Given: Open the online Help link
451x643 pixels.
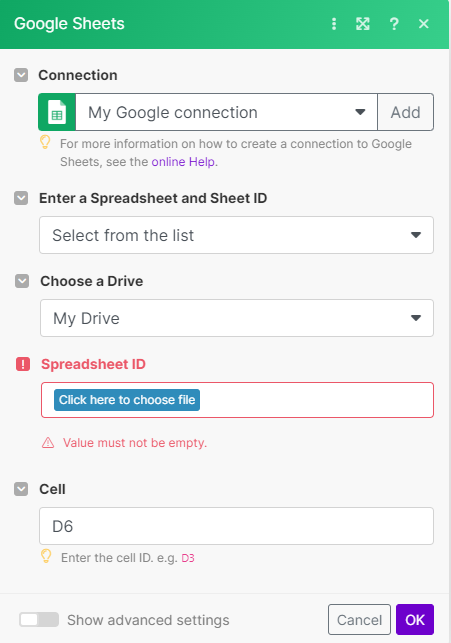Looking at the screenshot, I should tap(184, 162).
